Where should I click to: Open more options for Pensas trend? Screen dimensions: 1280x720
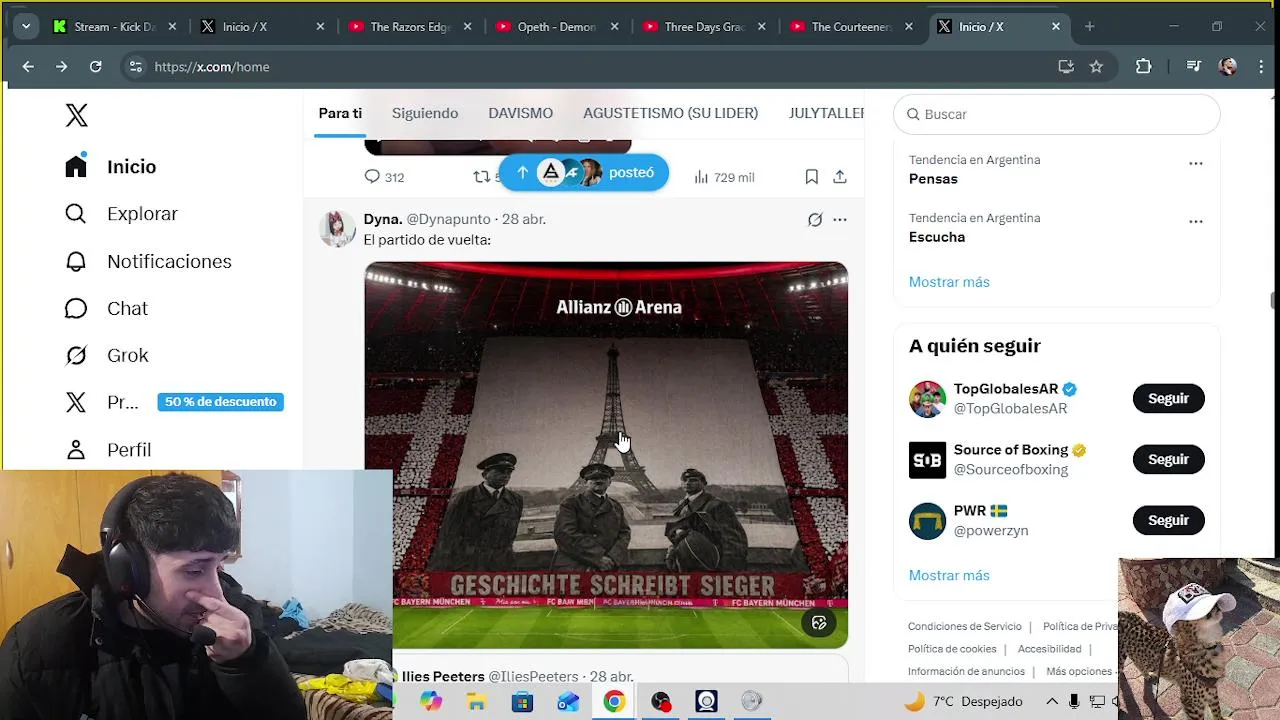pos(1196,163)
